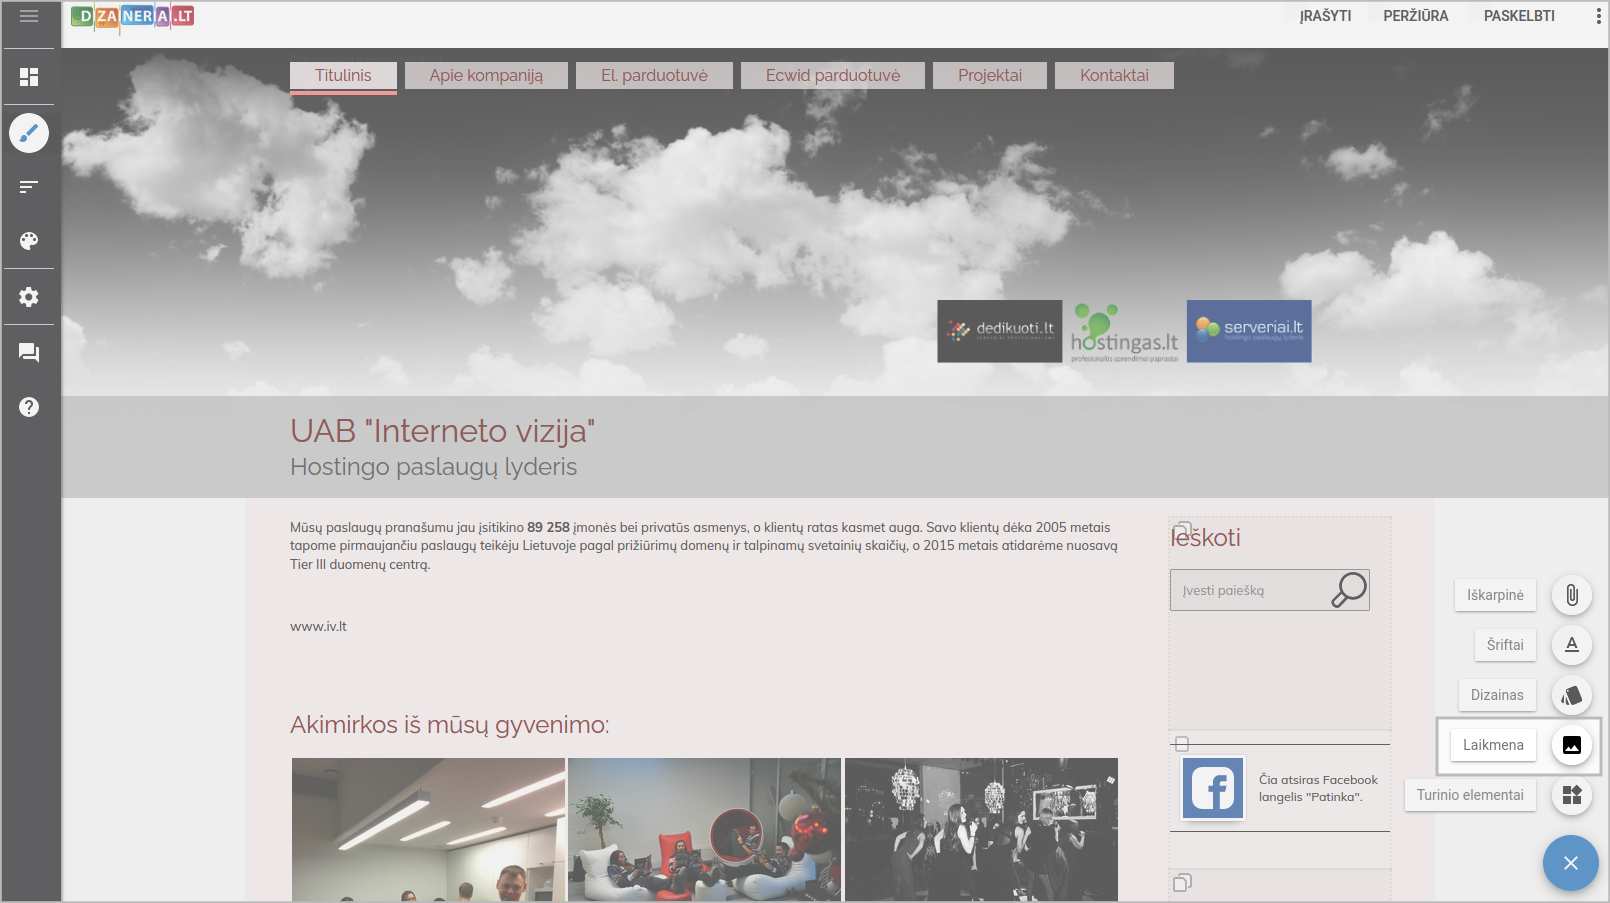1610x903 pixels.
Task: Open the dashboard grid icon in sidebar
Action: tap(29, 77)
